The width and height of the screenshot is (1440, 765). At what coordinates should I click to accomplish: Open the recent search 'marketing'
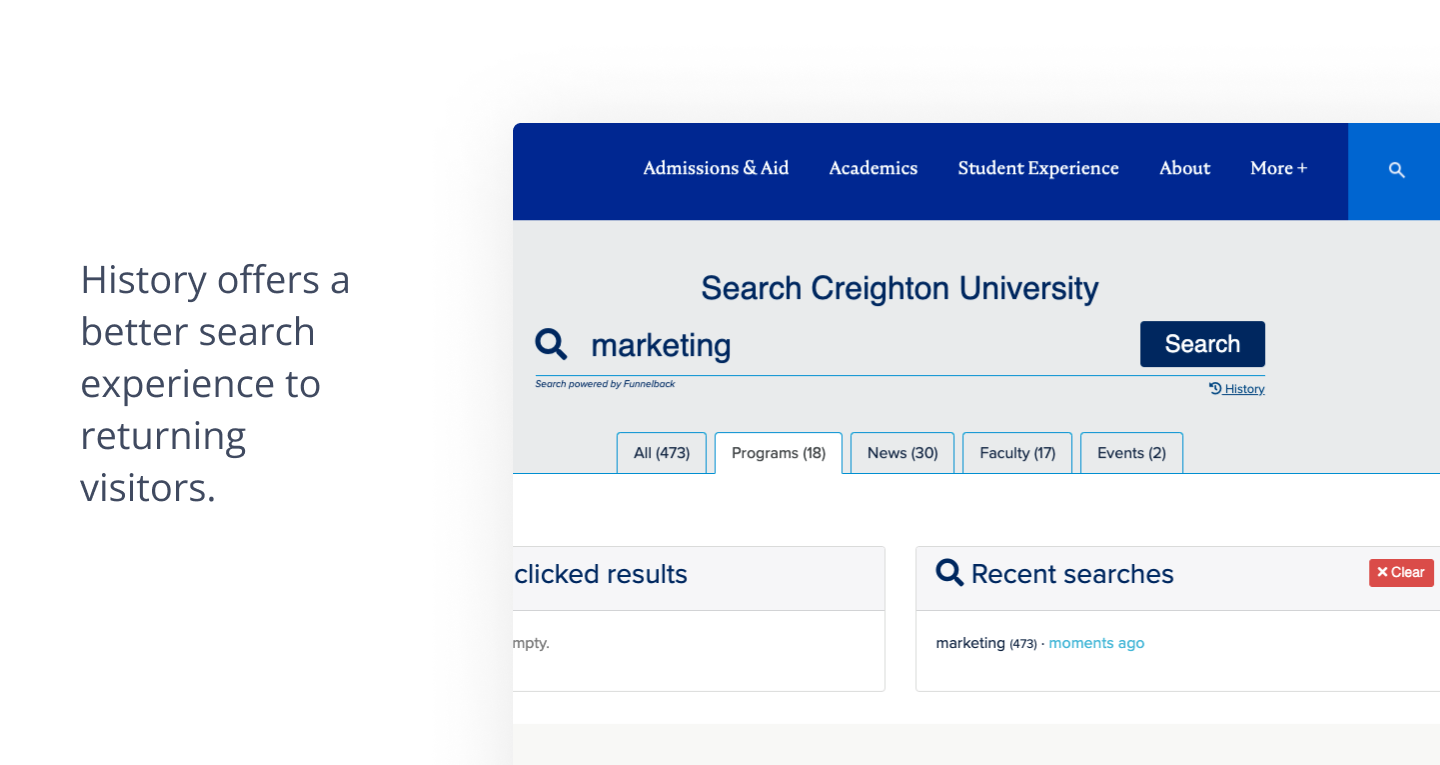click(970, 643)
